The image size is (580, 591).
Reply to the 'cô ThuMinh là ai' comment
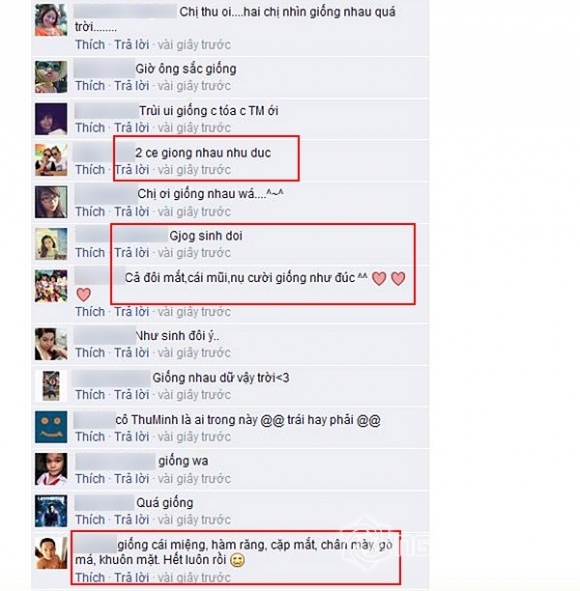coord(132,436)
